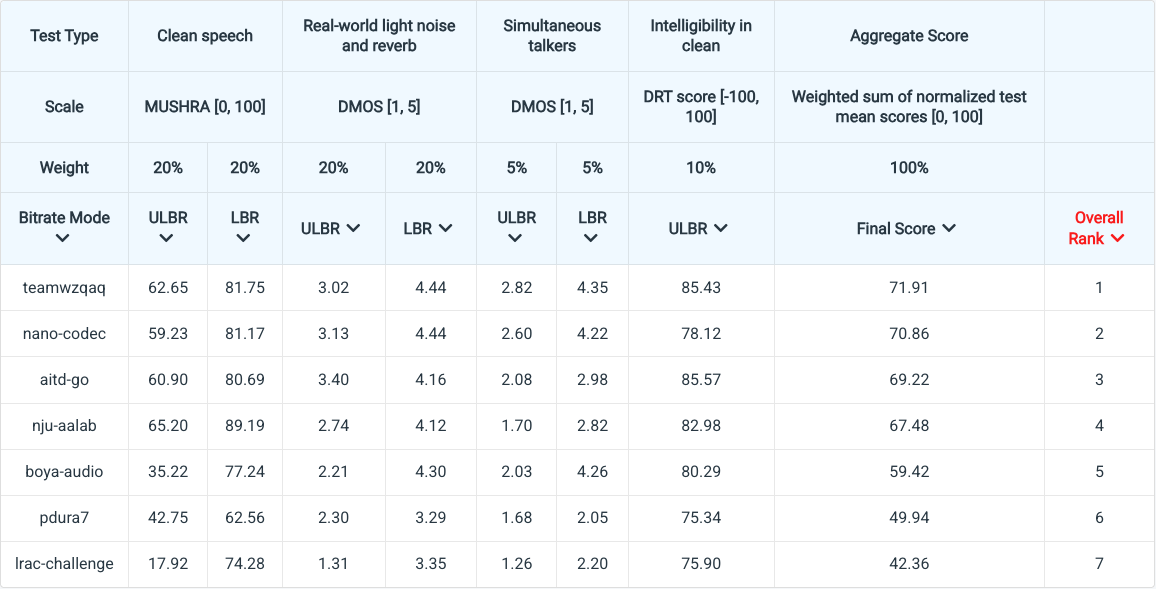Select the teamwzqaq team row
The width and height of the screenshot is (1156, 589).
(x=64, y=288)
